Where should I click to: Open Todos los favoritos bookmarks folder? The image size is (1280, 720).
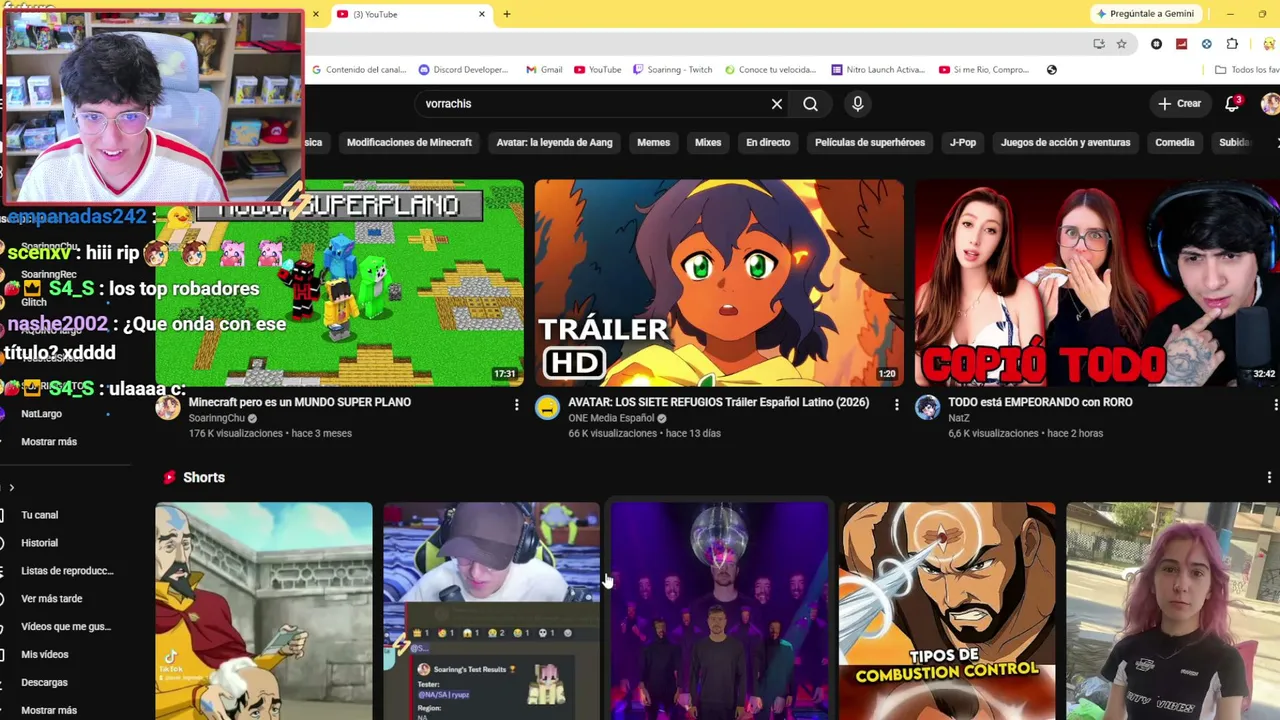(x=1246, y=70)
